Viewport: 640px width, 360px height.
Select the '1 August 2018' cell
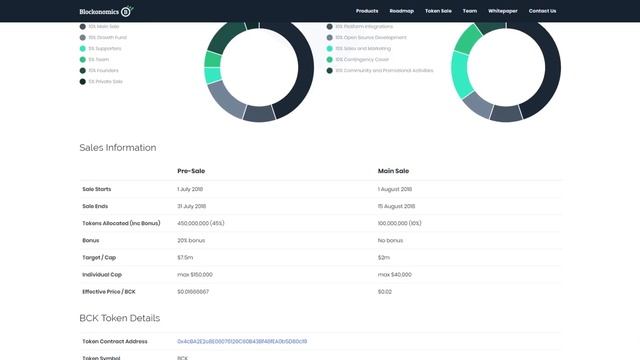[395, 189]
